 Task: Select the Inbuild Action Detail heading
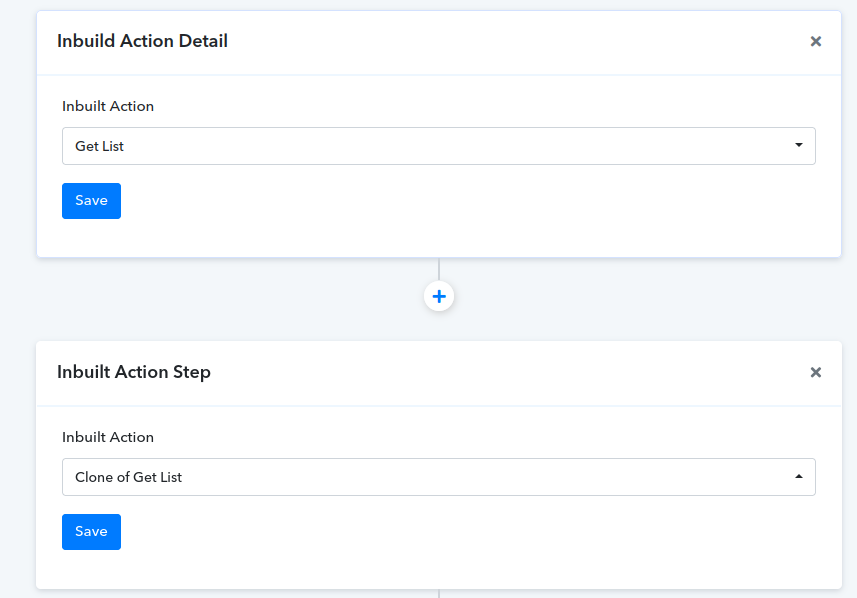[142, 41]
